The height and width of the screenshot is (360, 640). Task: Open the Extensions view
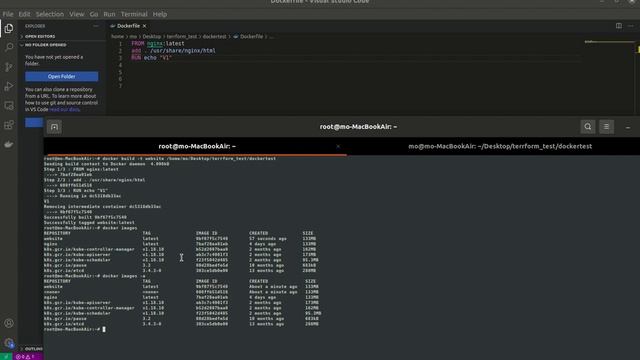(9, 125)
